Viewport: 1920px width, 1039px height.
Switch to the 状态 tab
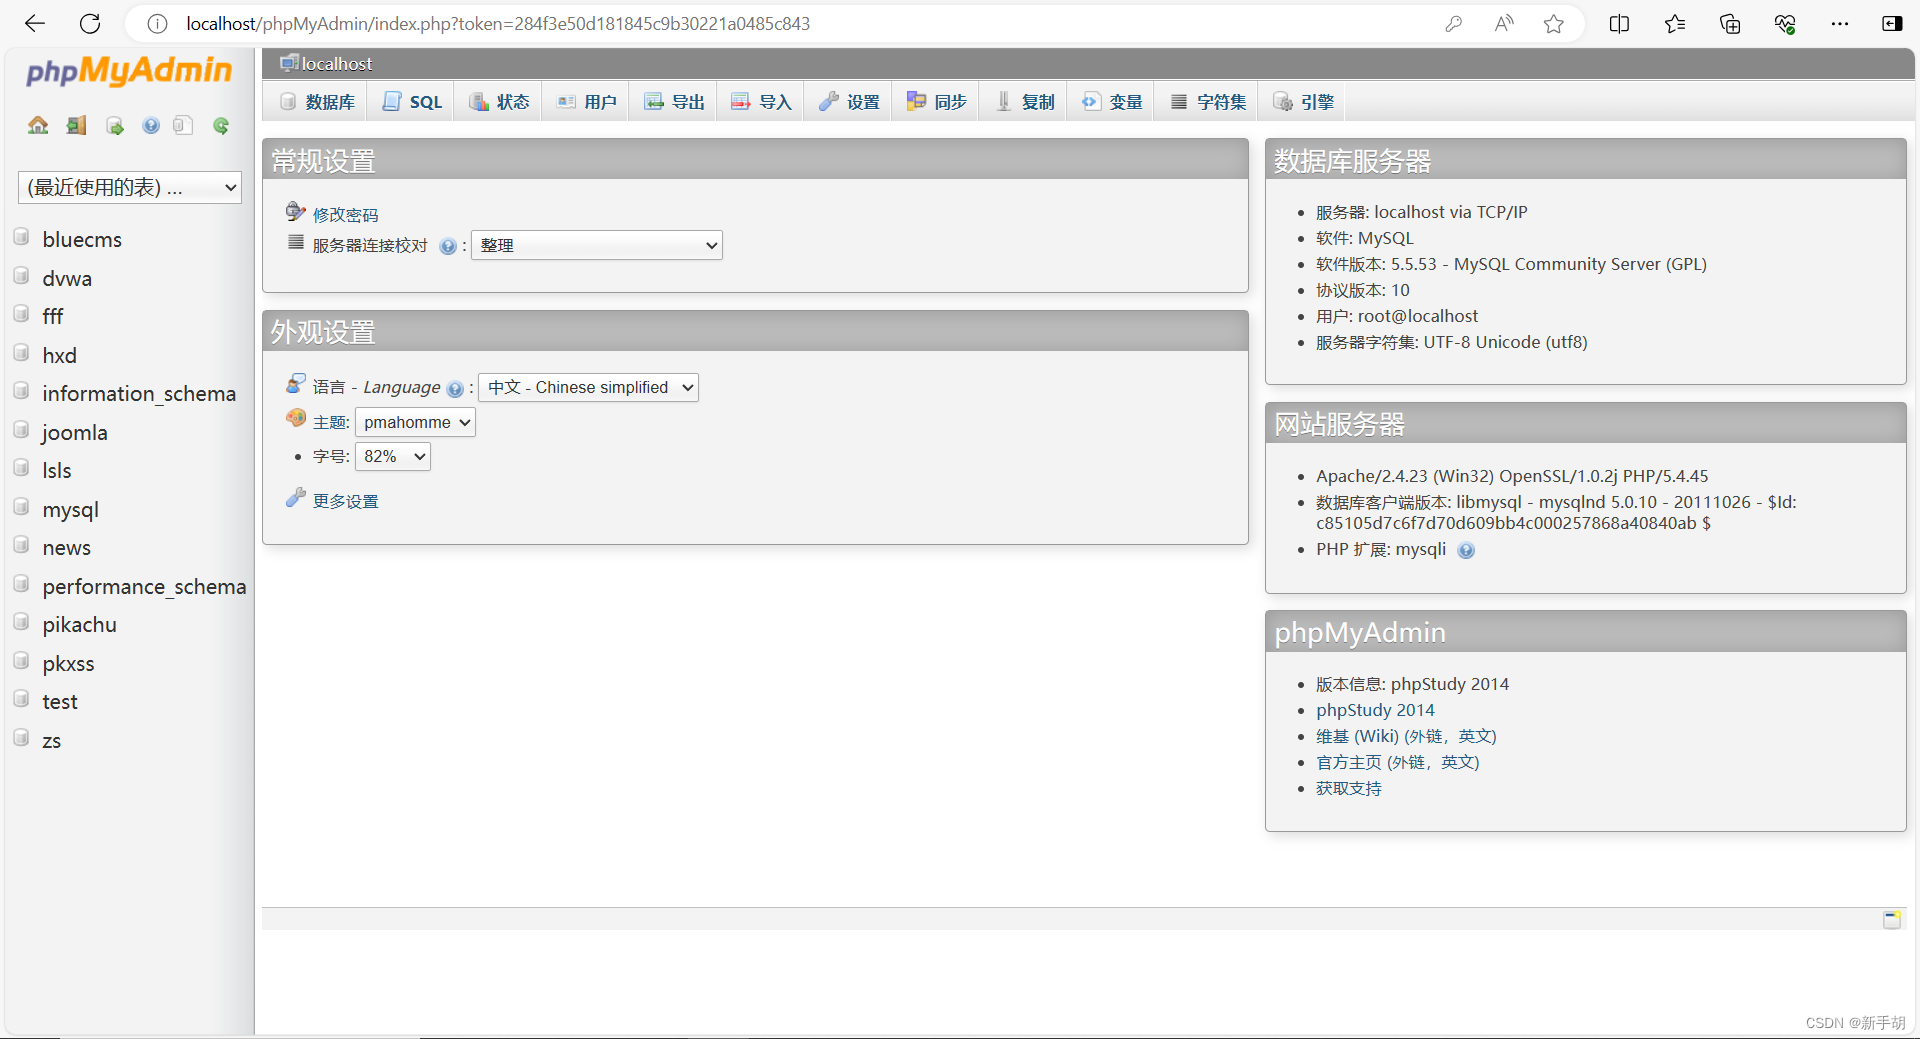click(499, 102)
